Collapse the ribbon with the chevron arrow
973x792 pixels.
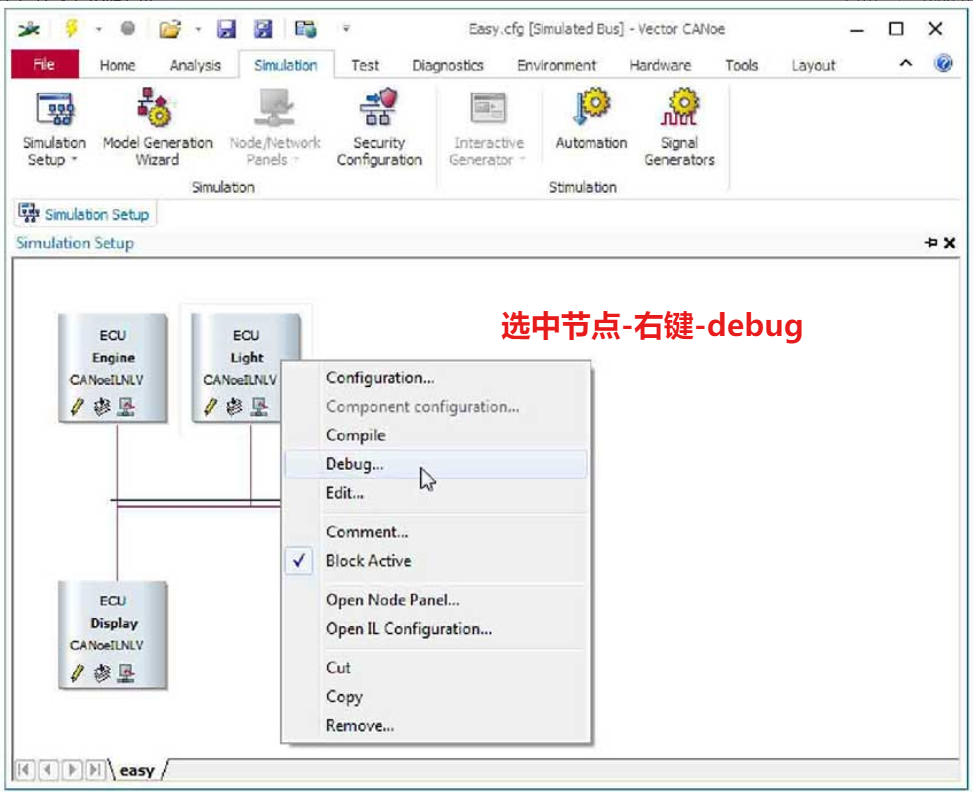(905, 62)
